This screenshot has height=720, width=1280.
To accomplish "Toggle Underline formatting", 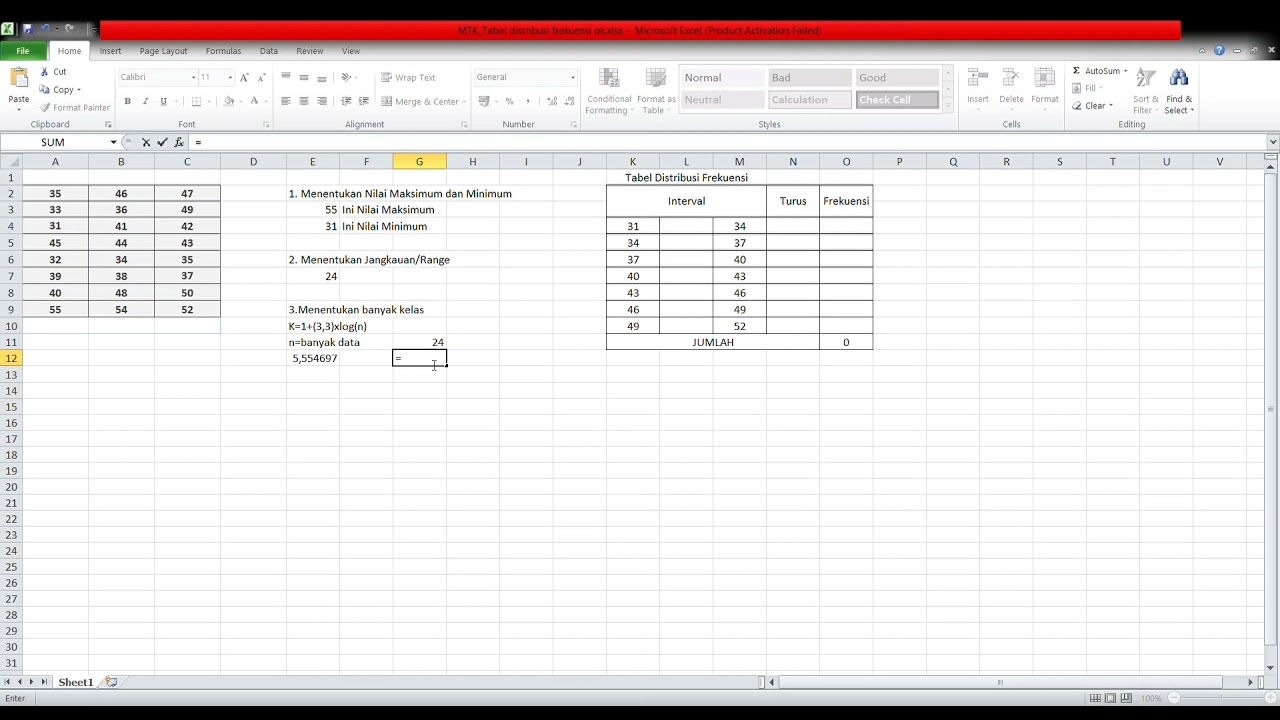I will click(163, 101).
